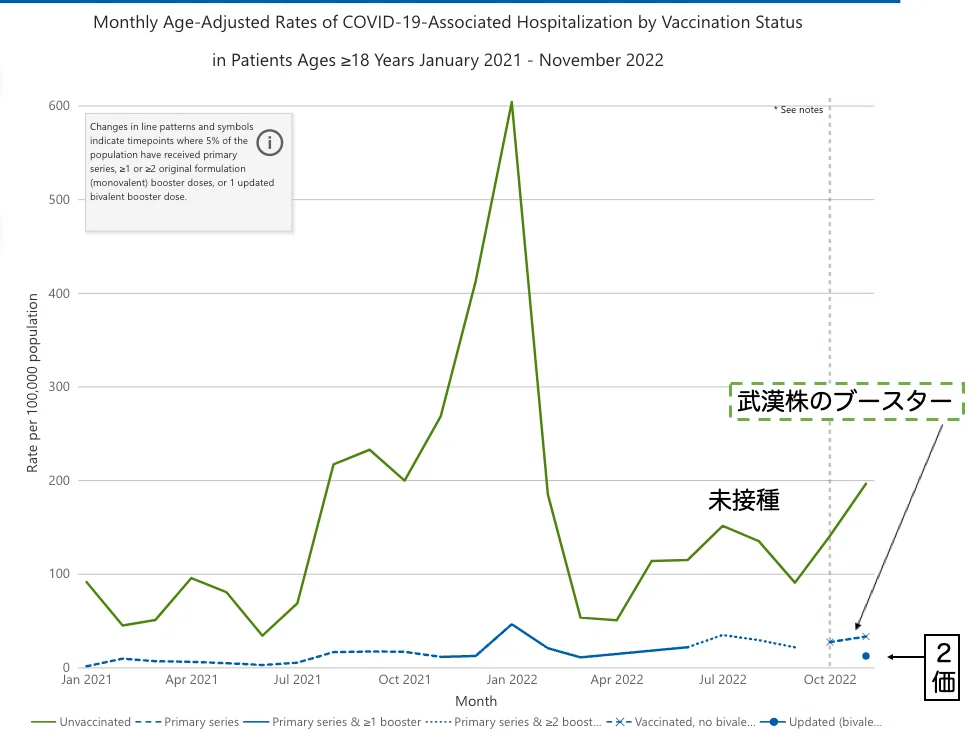This screenshot has height=749, width=975.
Task: Click the 'Oct 2022' axis tick label
Action: click(829, 679)
